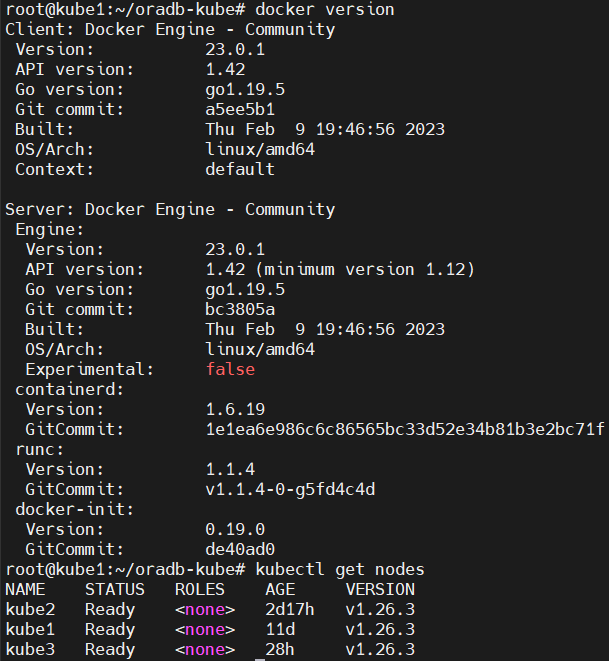Click the client Context 'default' value
This screenshot has height=661, width=609.
240,169
